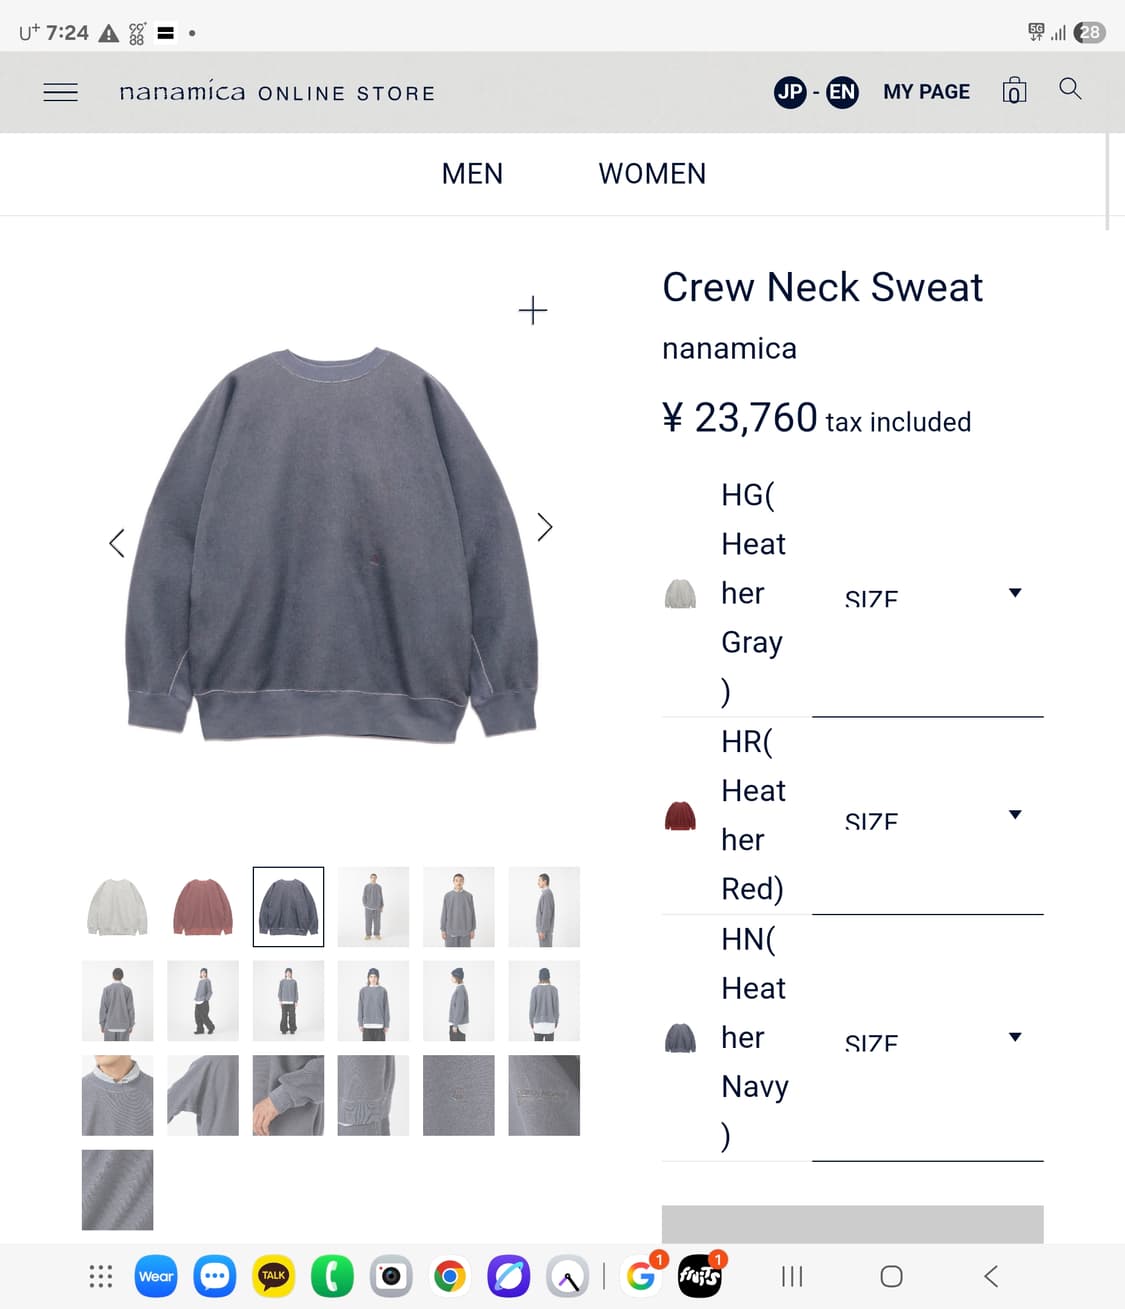This screenshot has width=1125, height=1309.
Task: View the fabric close-up last thumbnail
Action: click(x=117, y=1190)
